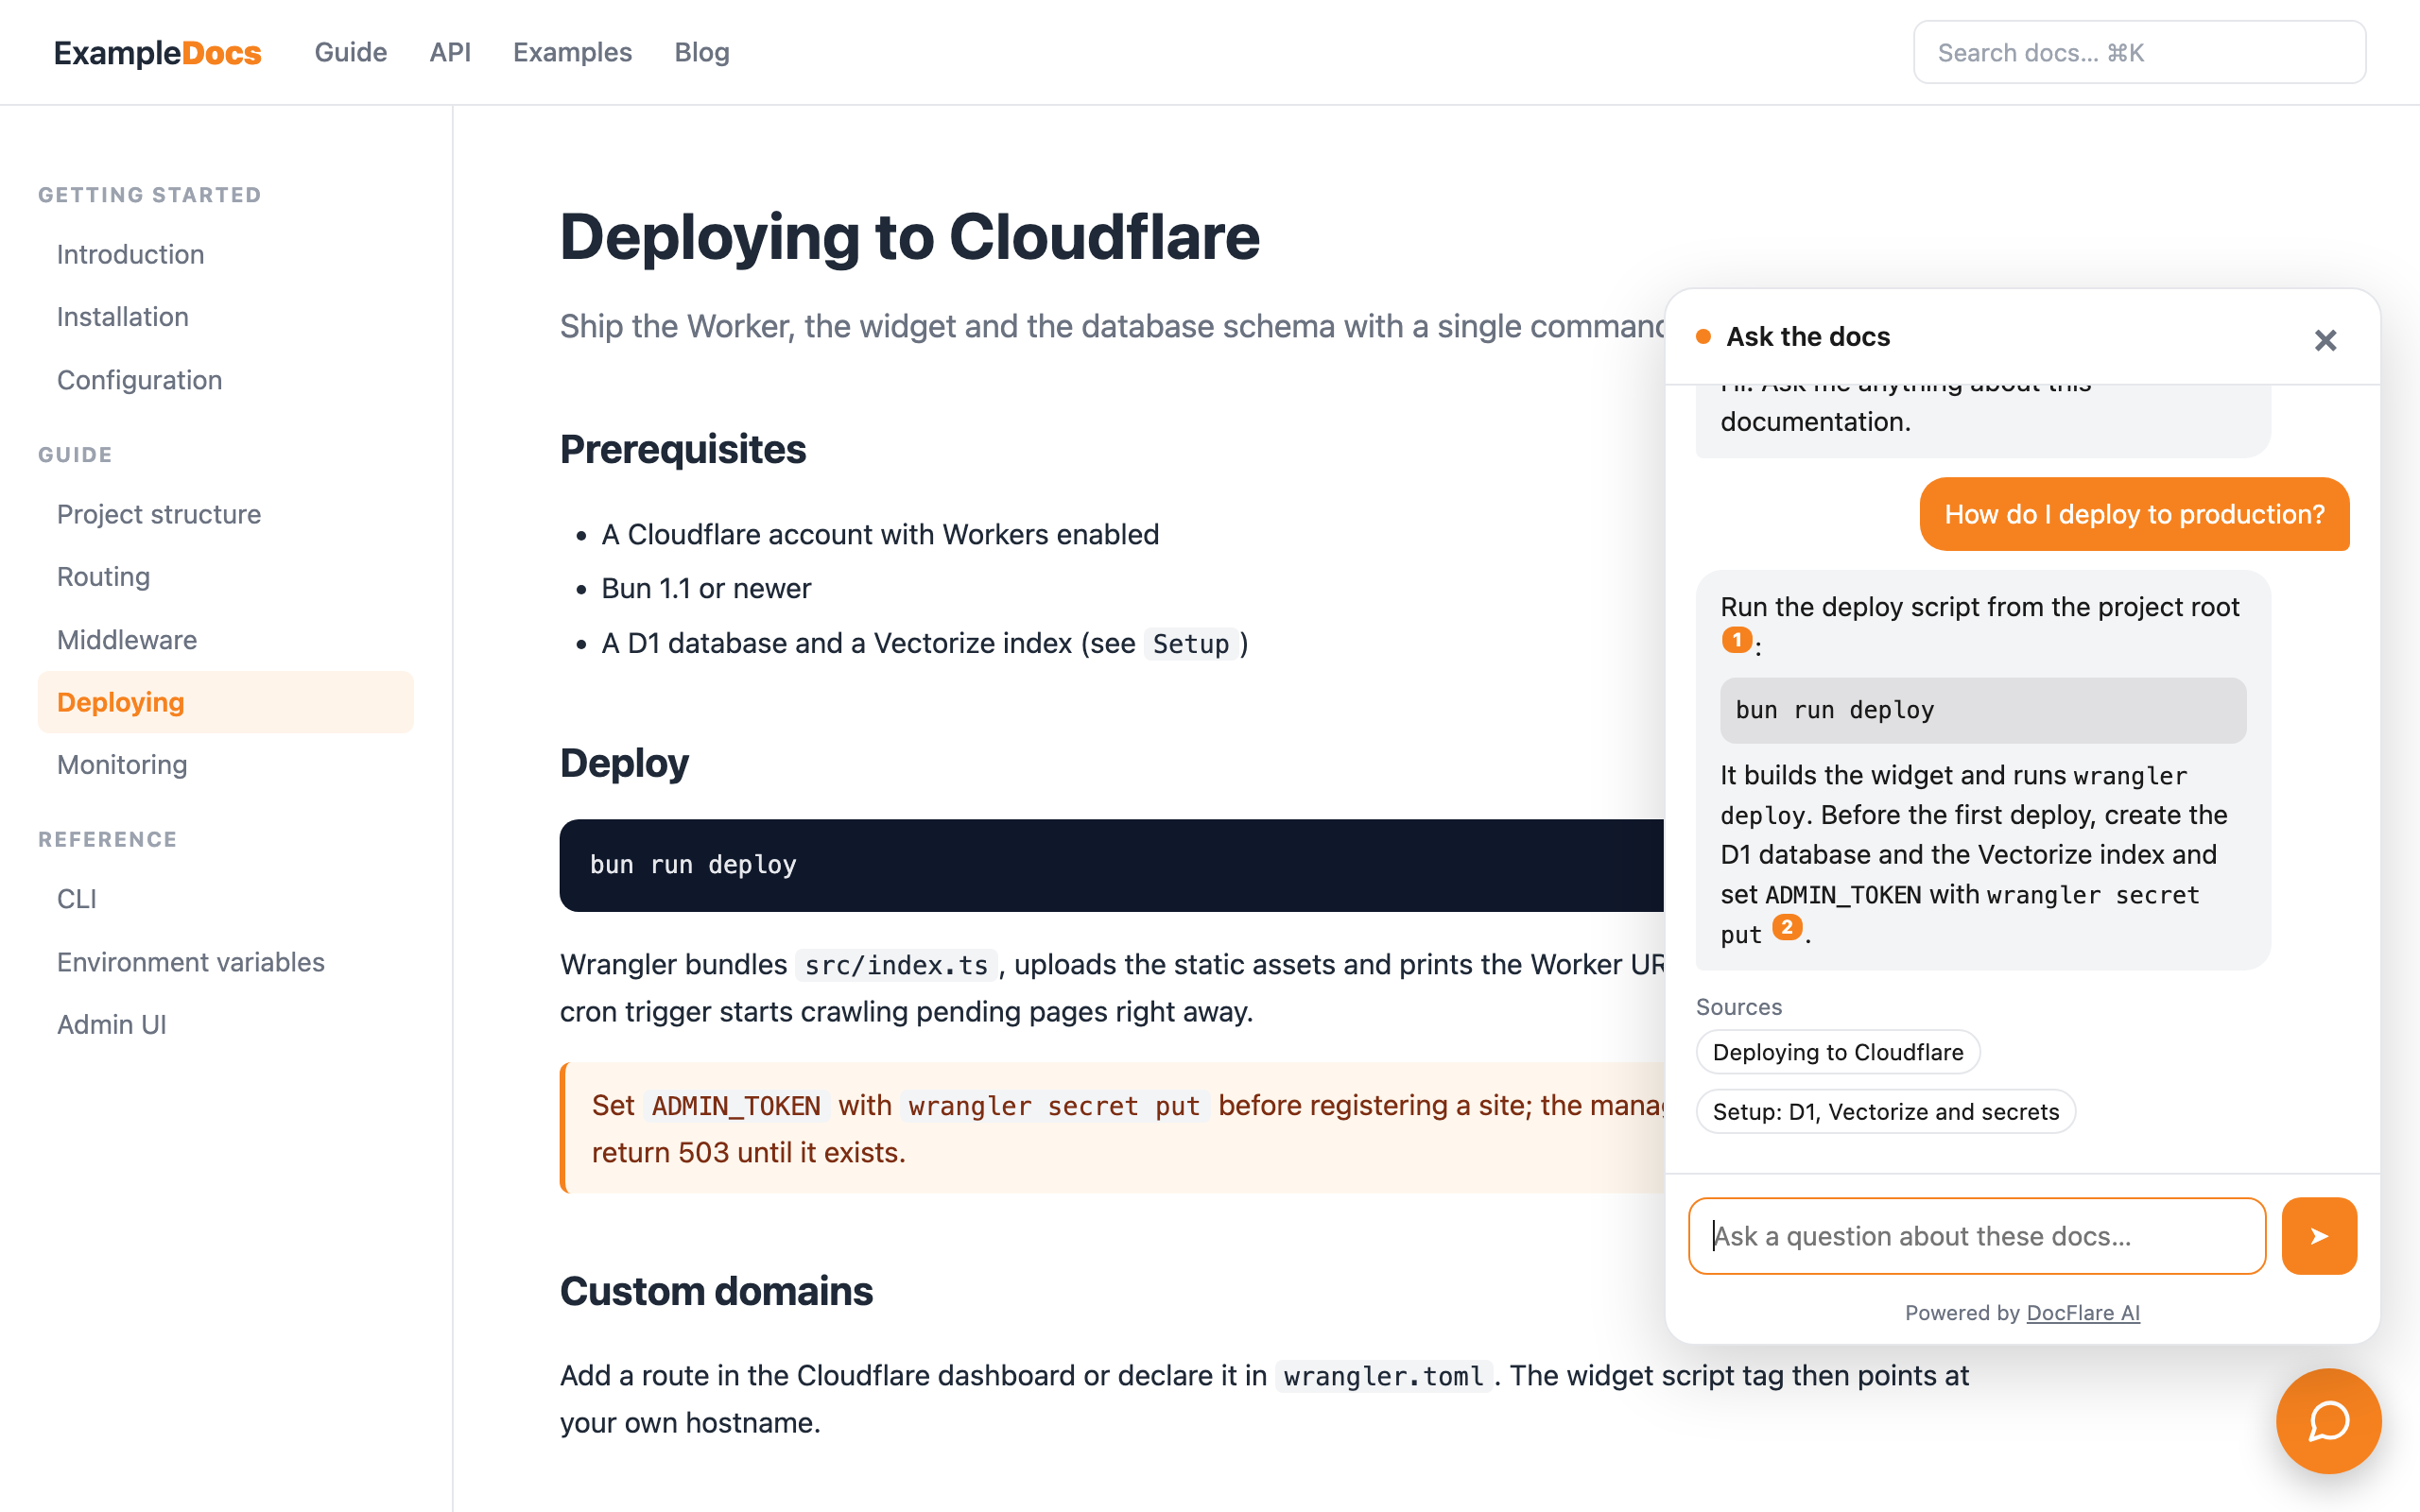This screenshot has width=2420, height=1512.
Task: Go to the Examples nav item
Action: click(572, 52)
